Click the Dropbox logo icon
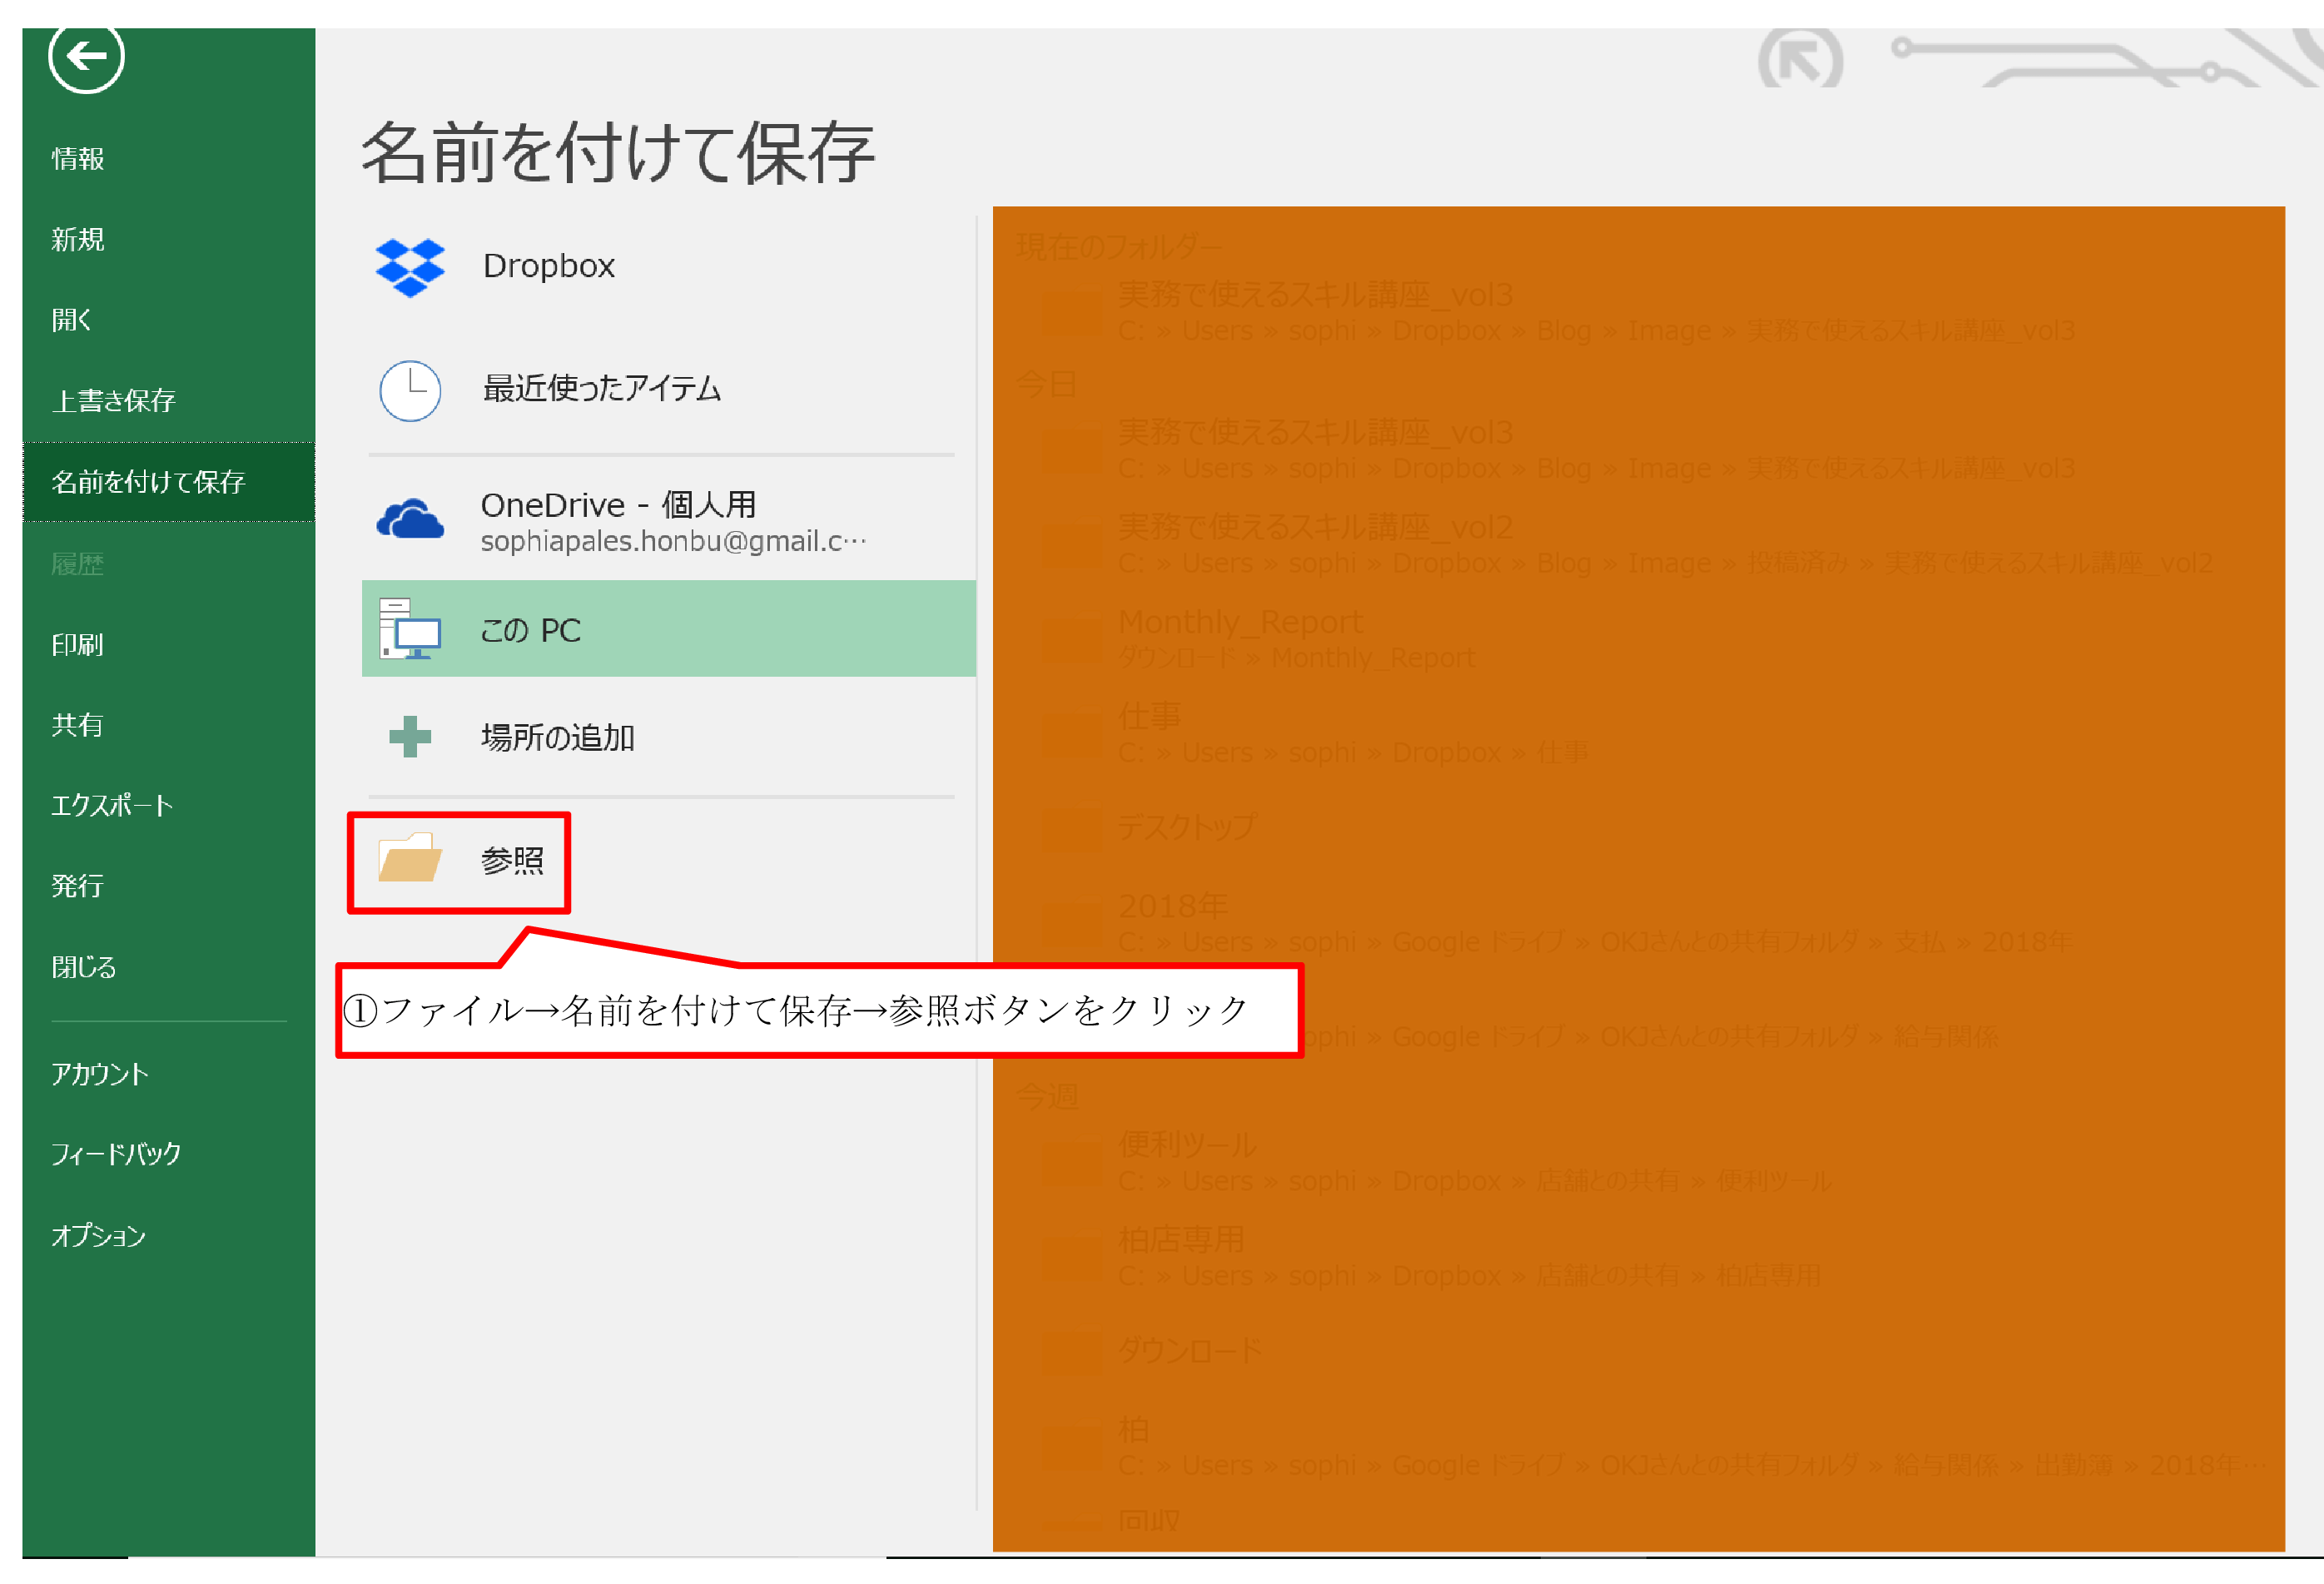Screen dimensions: 2324x1584 click(410, 267)
